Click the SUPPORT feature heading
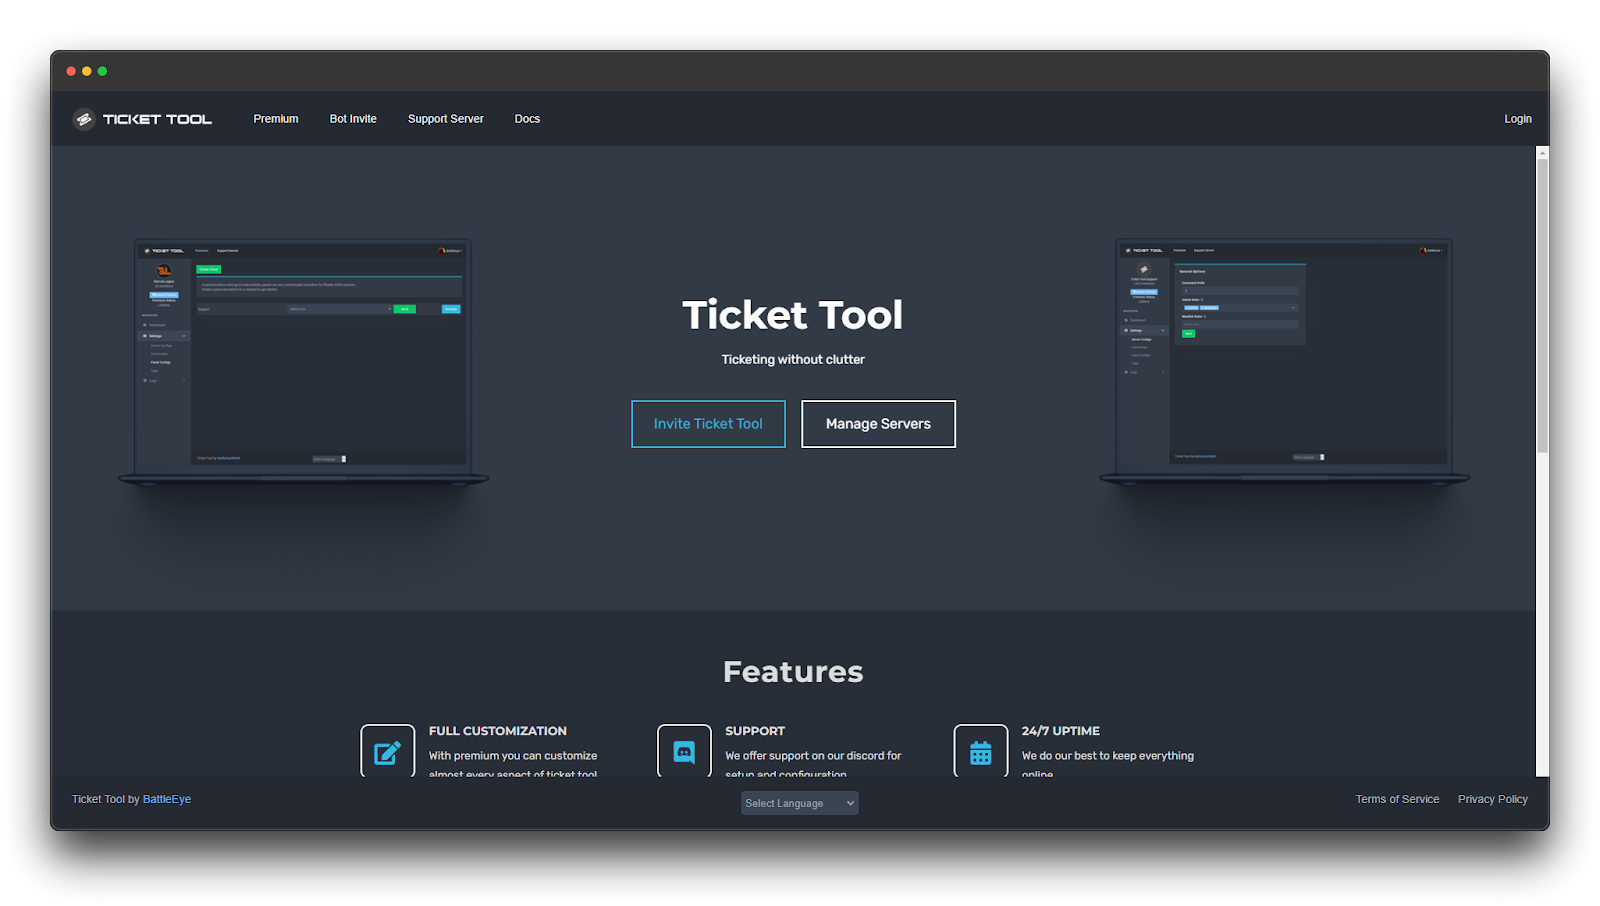This screenshot has height=906, width=1600. [755, 731]
